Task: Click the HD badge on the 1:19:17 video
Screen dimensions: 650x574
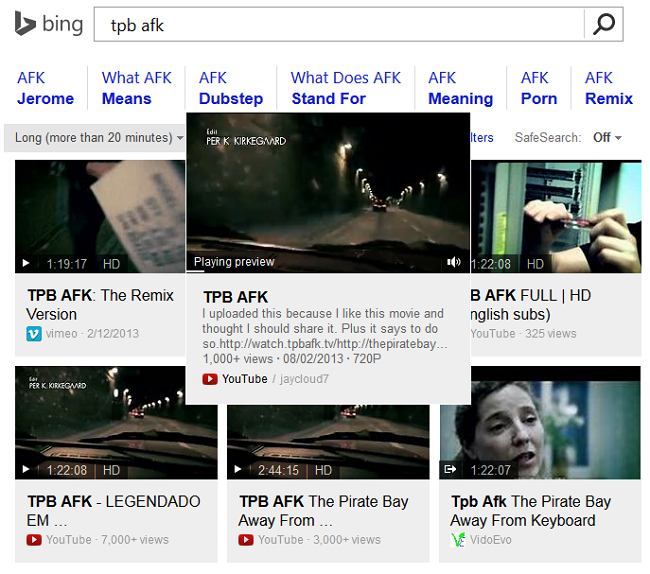Action: tap(111, 264)
